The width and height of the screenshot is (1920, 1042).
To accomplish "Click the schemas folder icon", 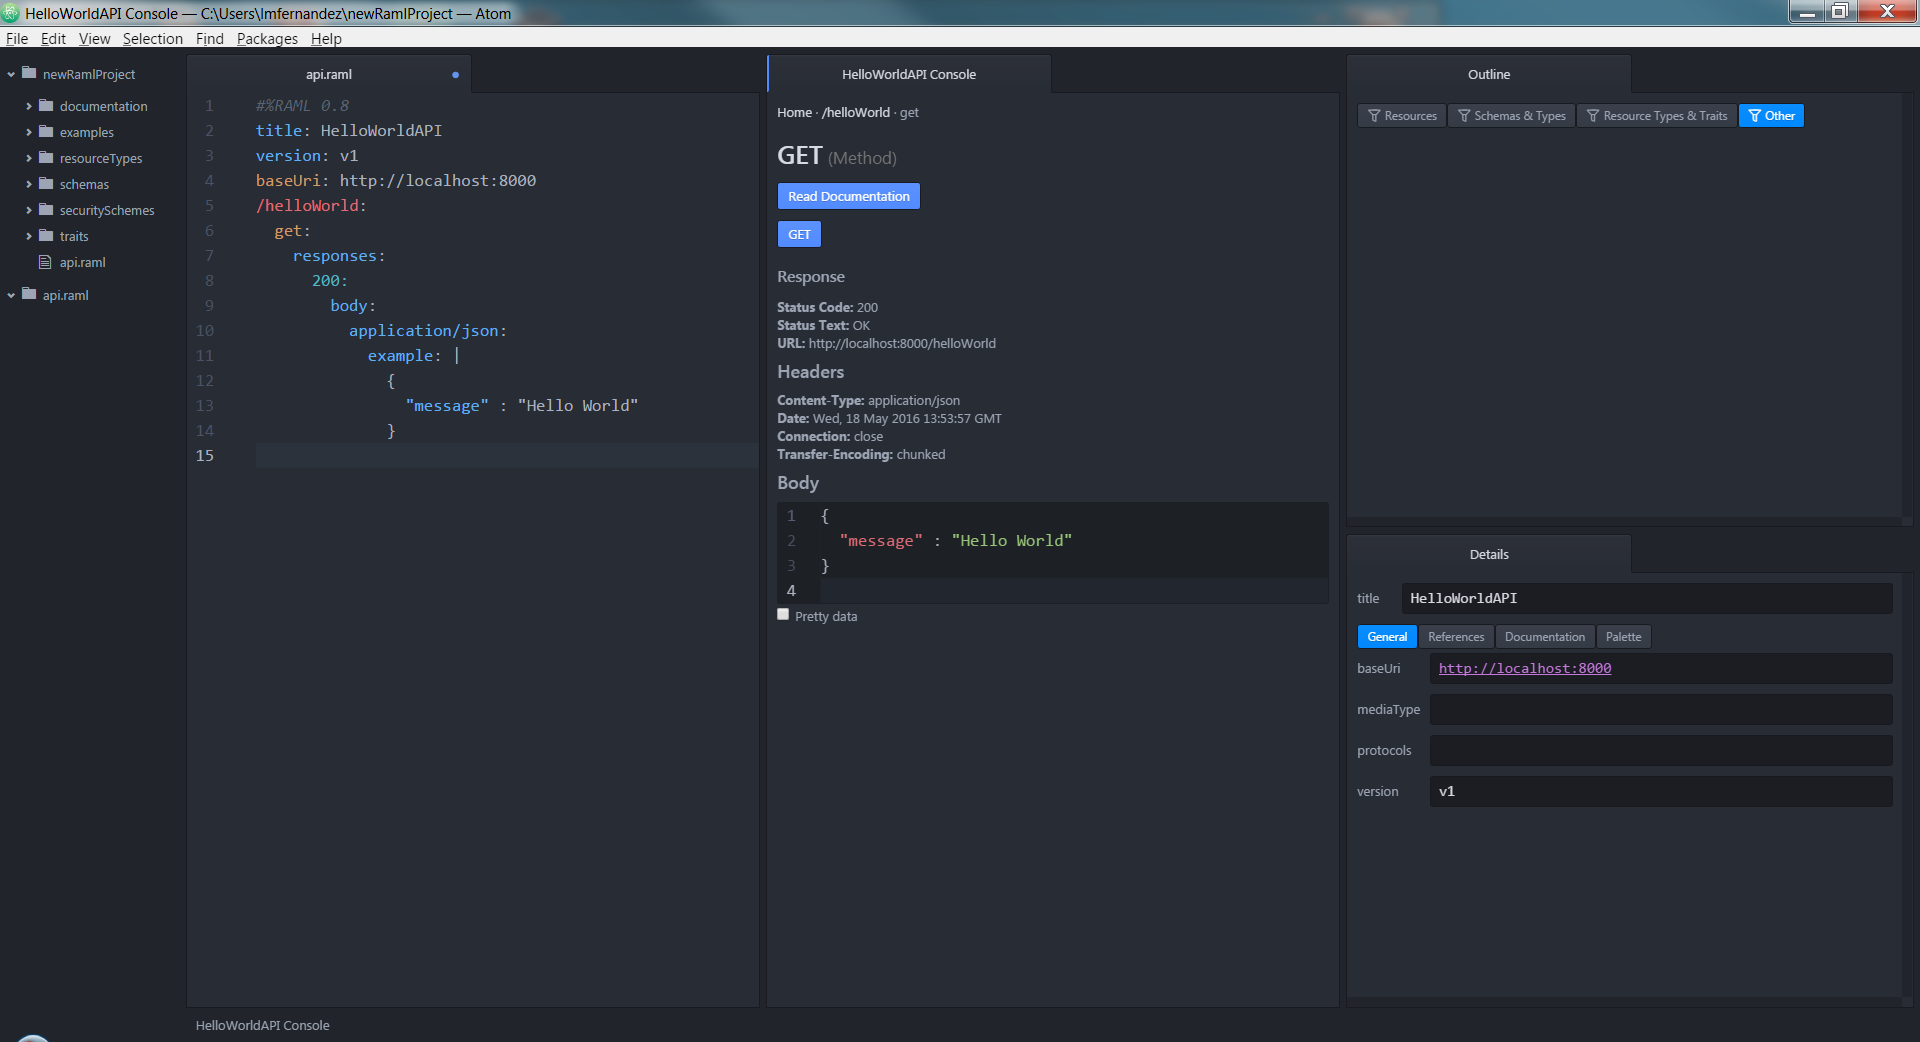I will coord(46,183).
